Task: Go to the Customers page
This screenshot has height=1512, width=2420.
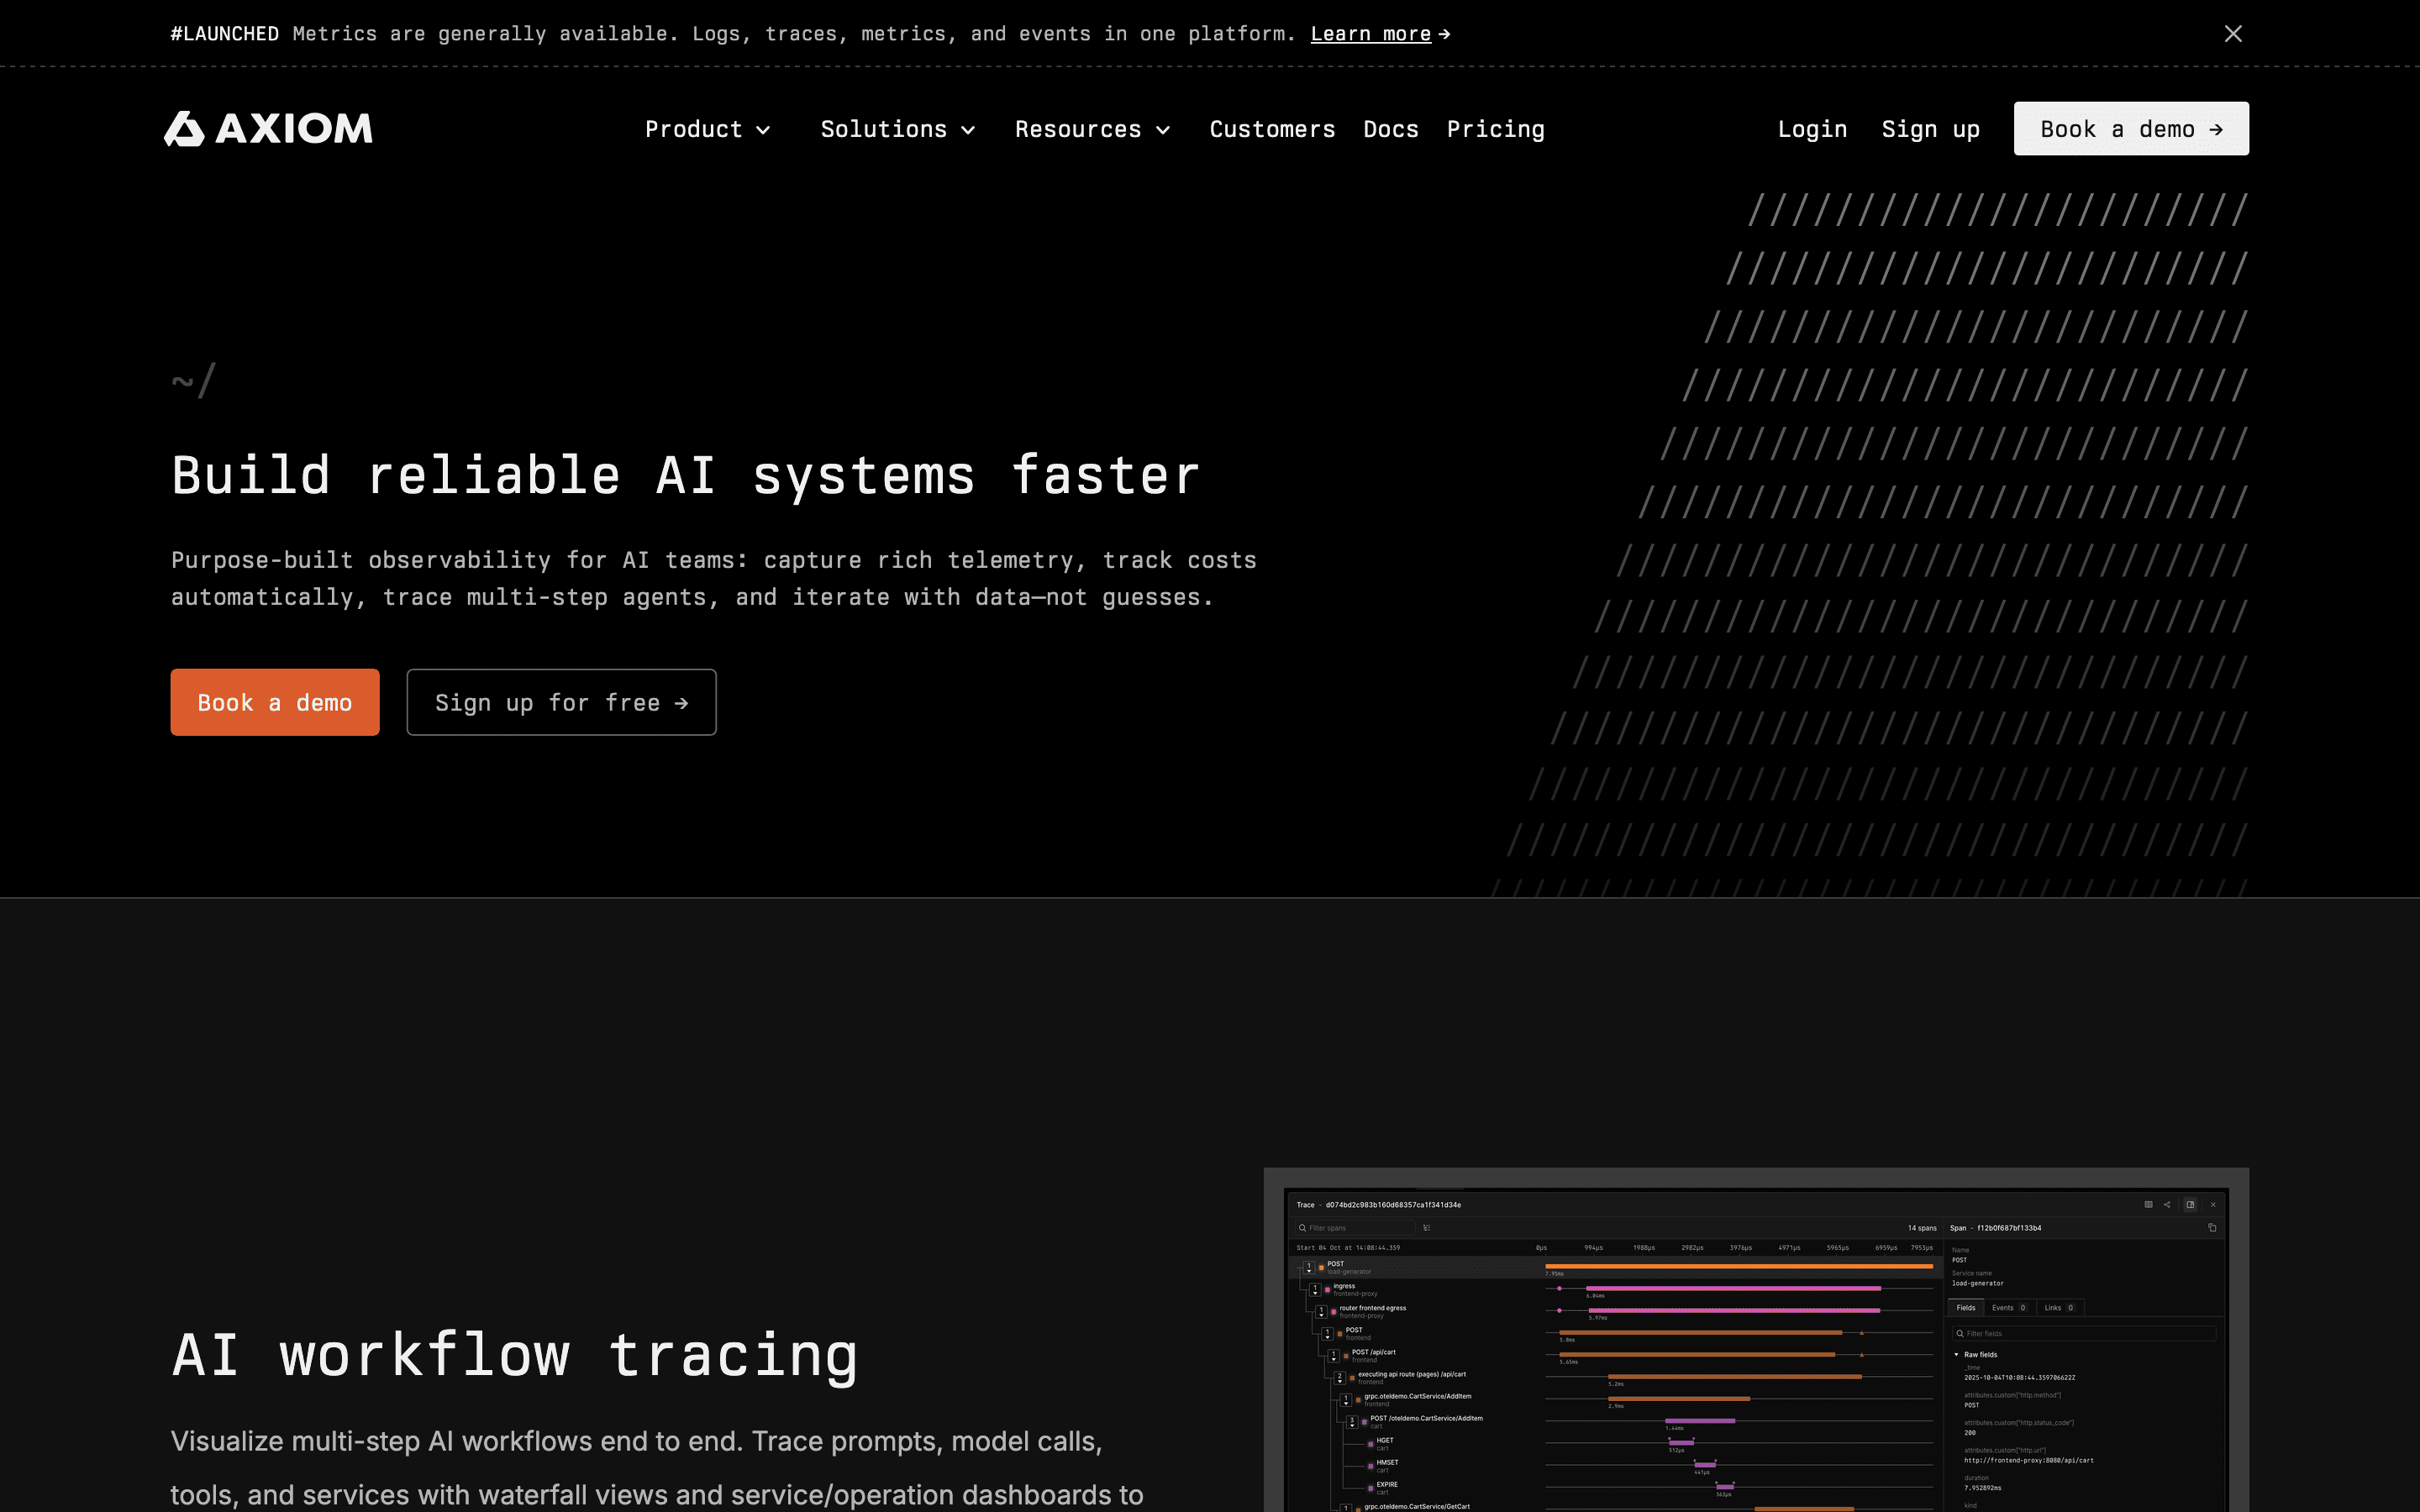Action: [1272, 129]
